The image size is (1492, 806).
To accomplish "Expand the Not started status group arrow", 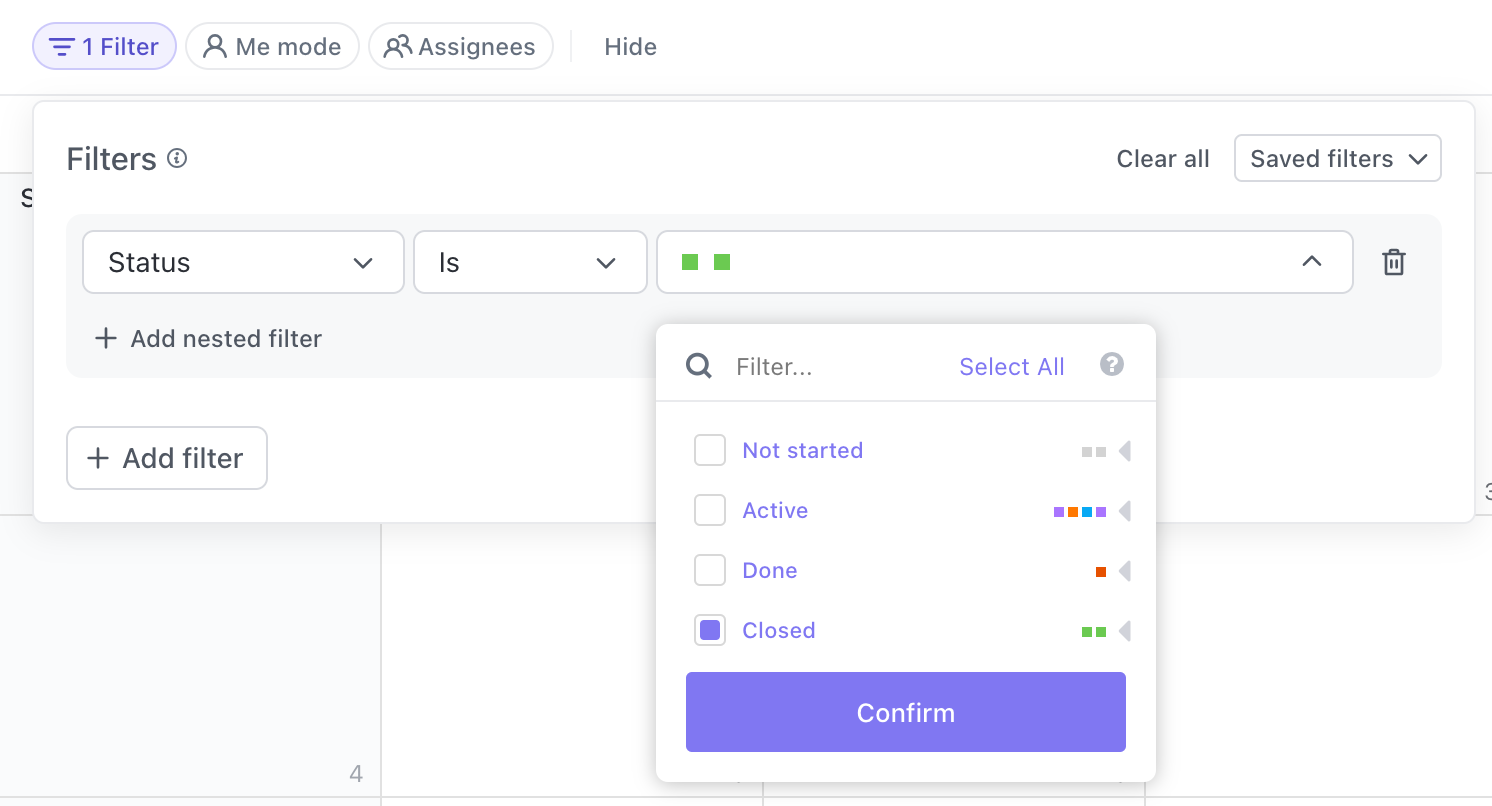I will [1125, 451].
